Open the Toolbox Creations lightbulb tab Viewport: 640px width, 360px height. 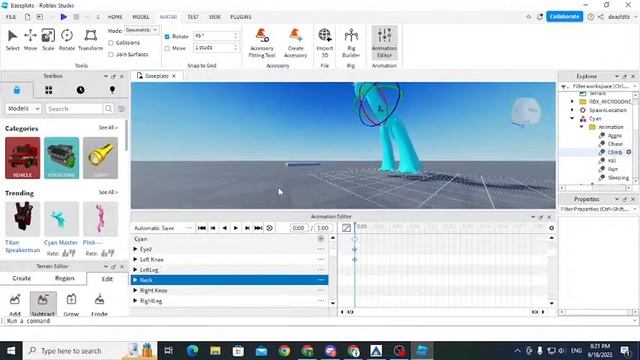(112, 90)
